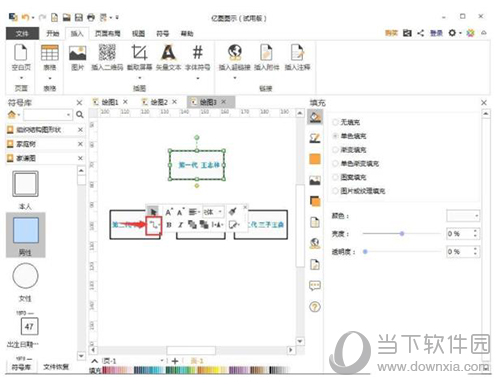Image resolution: width=500 pixels, height=385 pixels.
Task: Insert a blank page (空白页)
Action: tap(21, 57)
